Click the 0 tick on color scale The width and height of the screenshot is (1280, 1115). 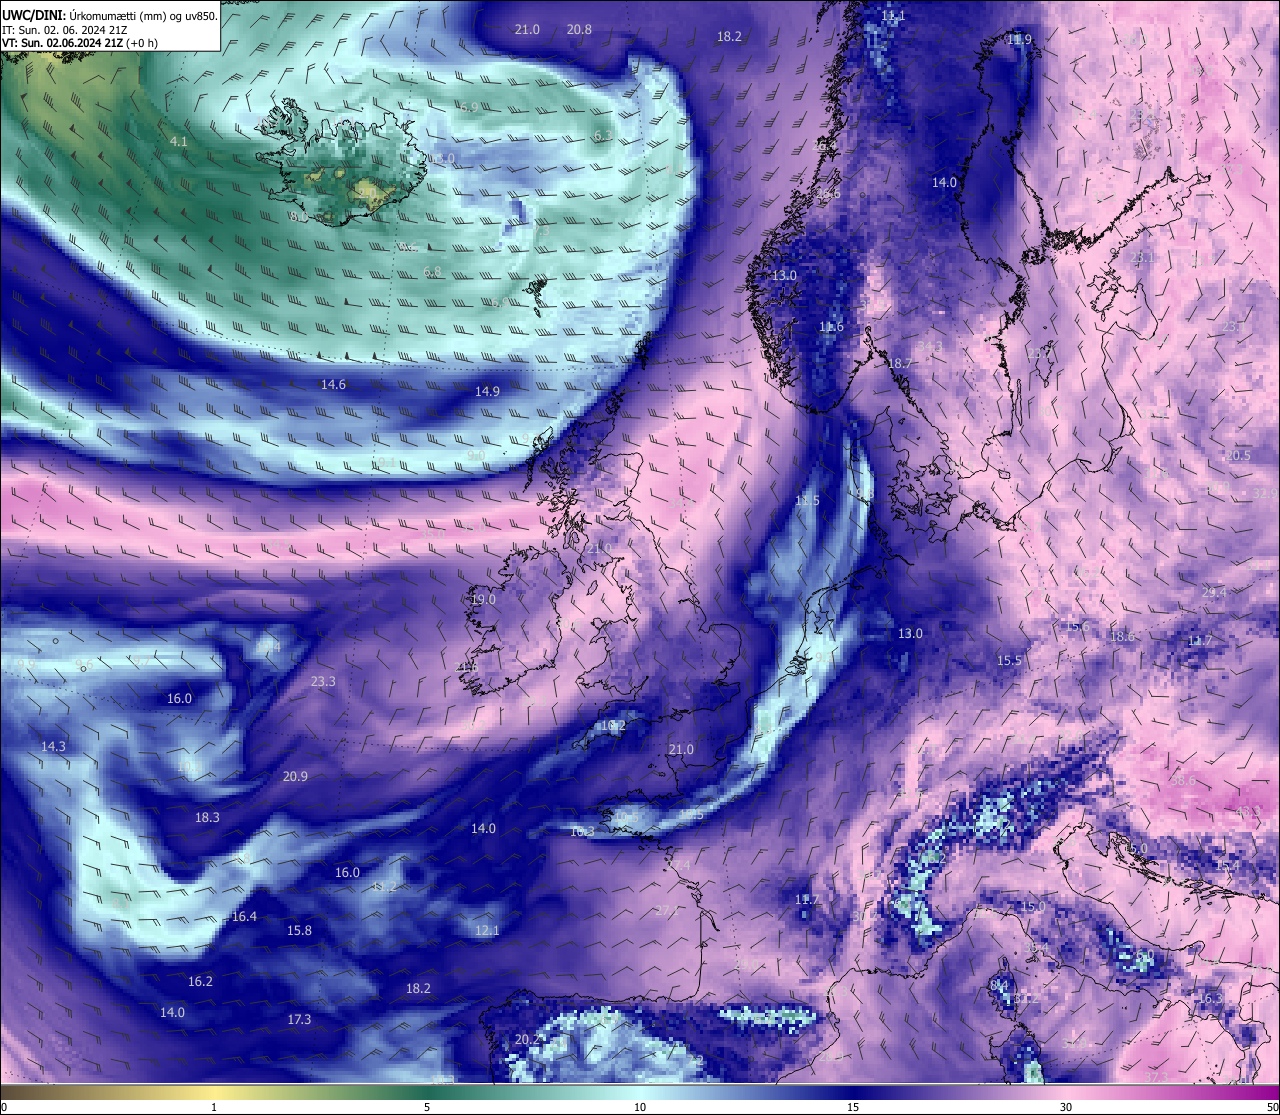(4, 1107)
